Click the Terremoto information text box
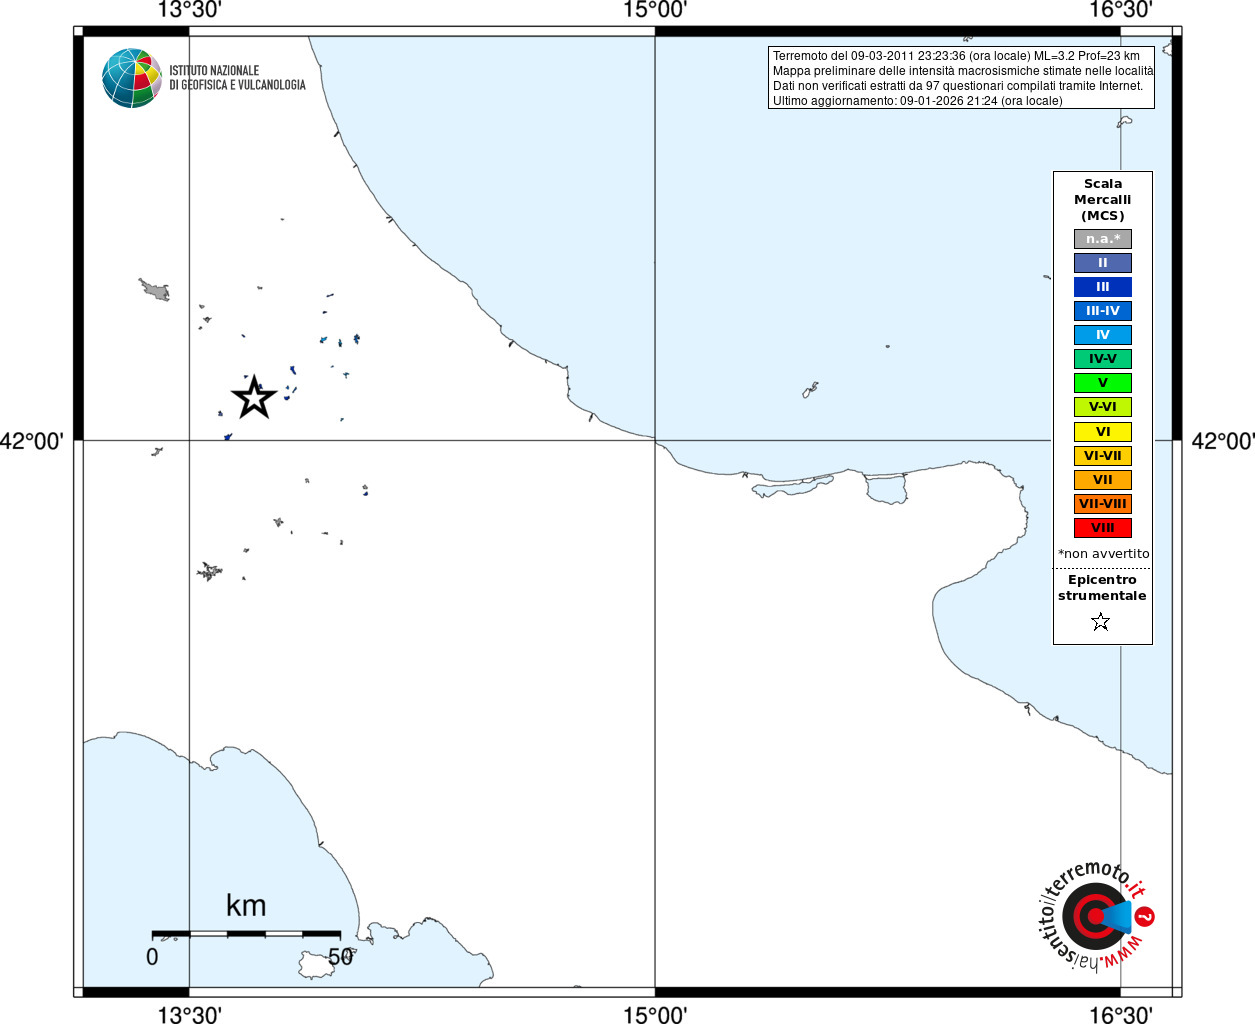Screen dimensions: 1255x1024 coord(961,78)
